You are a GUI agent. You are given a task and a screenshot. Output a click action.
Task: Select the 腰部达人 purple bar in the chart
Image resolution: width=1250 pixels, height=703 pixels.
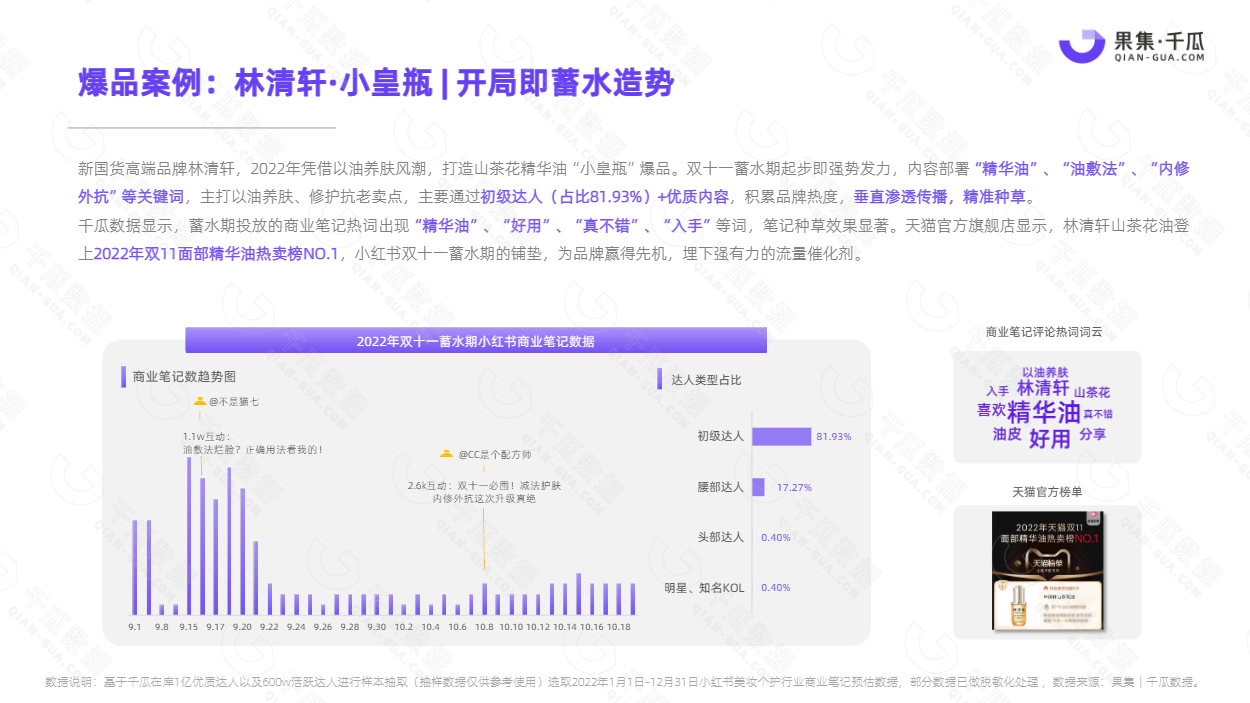point(759,487)
